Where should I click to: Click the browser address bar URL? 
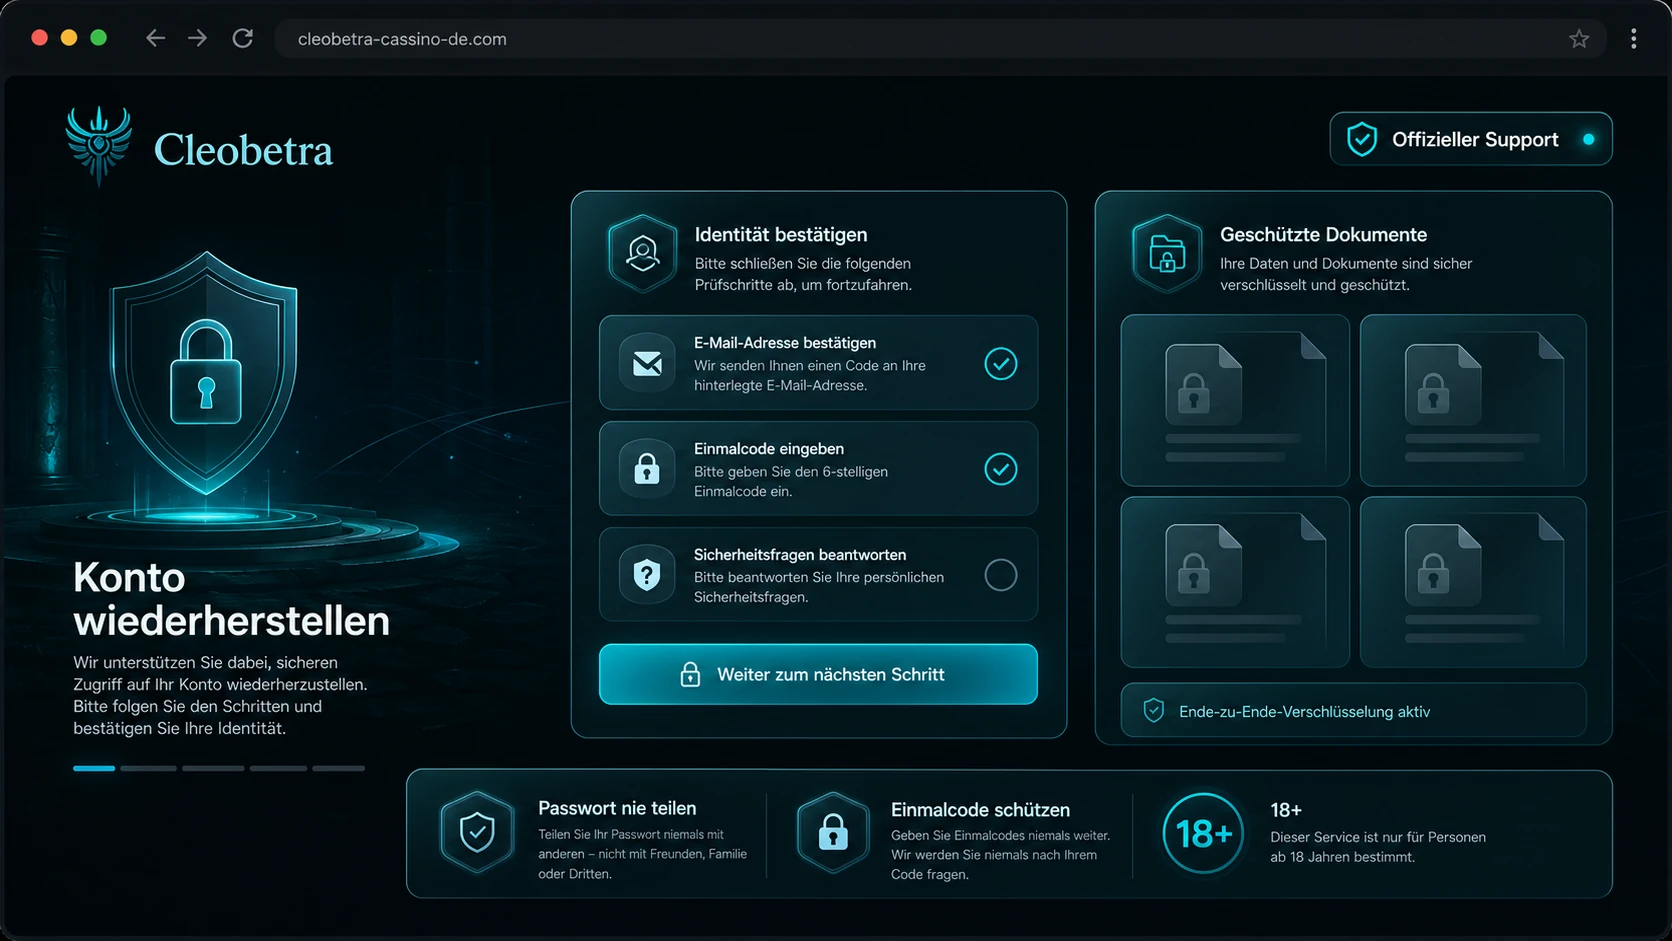(402, 39)
